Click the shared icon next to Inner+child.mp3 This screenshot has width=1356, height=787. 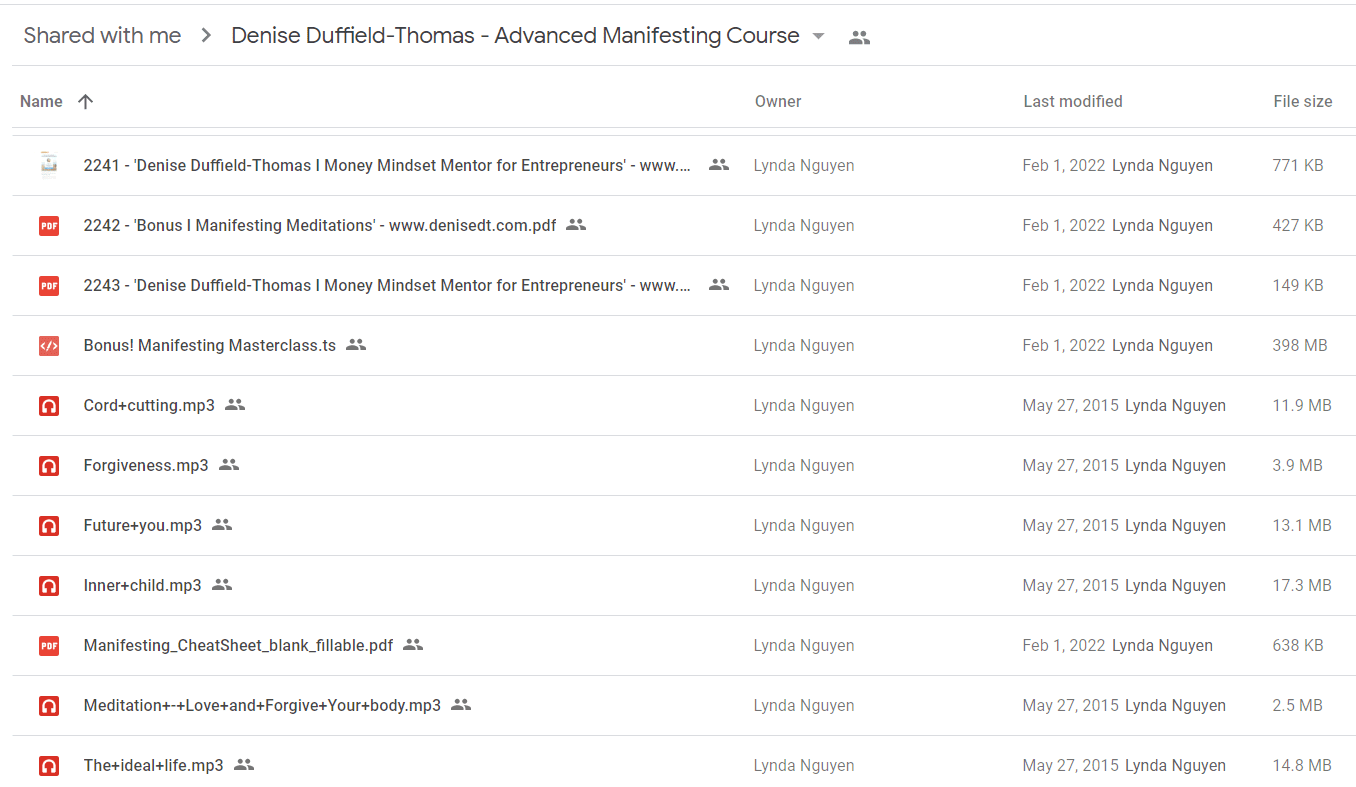(222, 585)
